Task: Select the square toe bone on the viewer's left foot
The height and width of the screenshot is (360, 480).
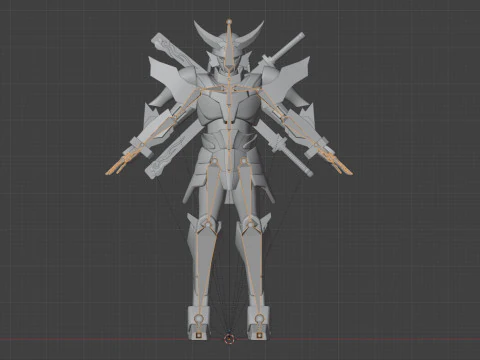Action: coord(199,335)
